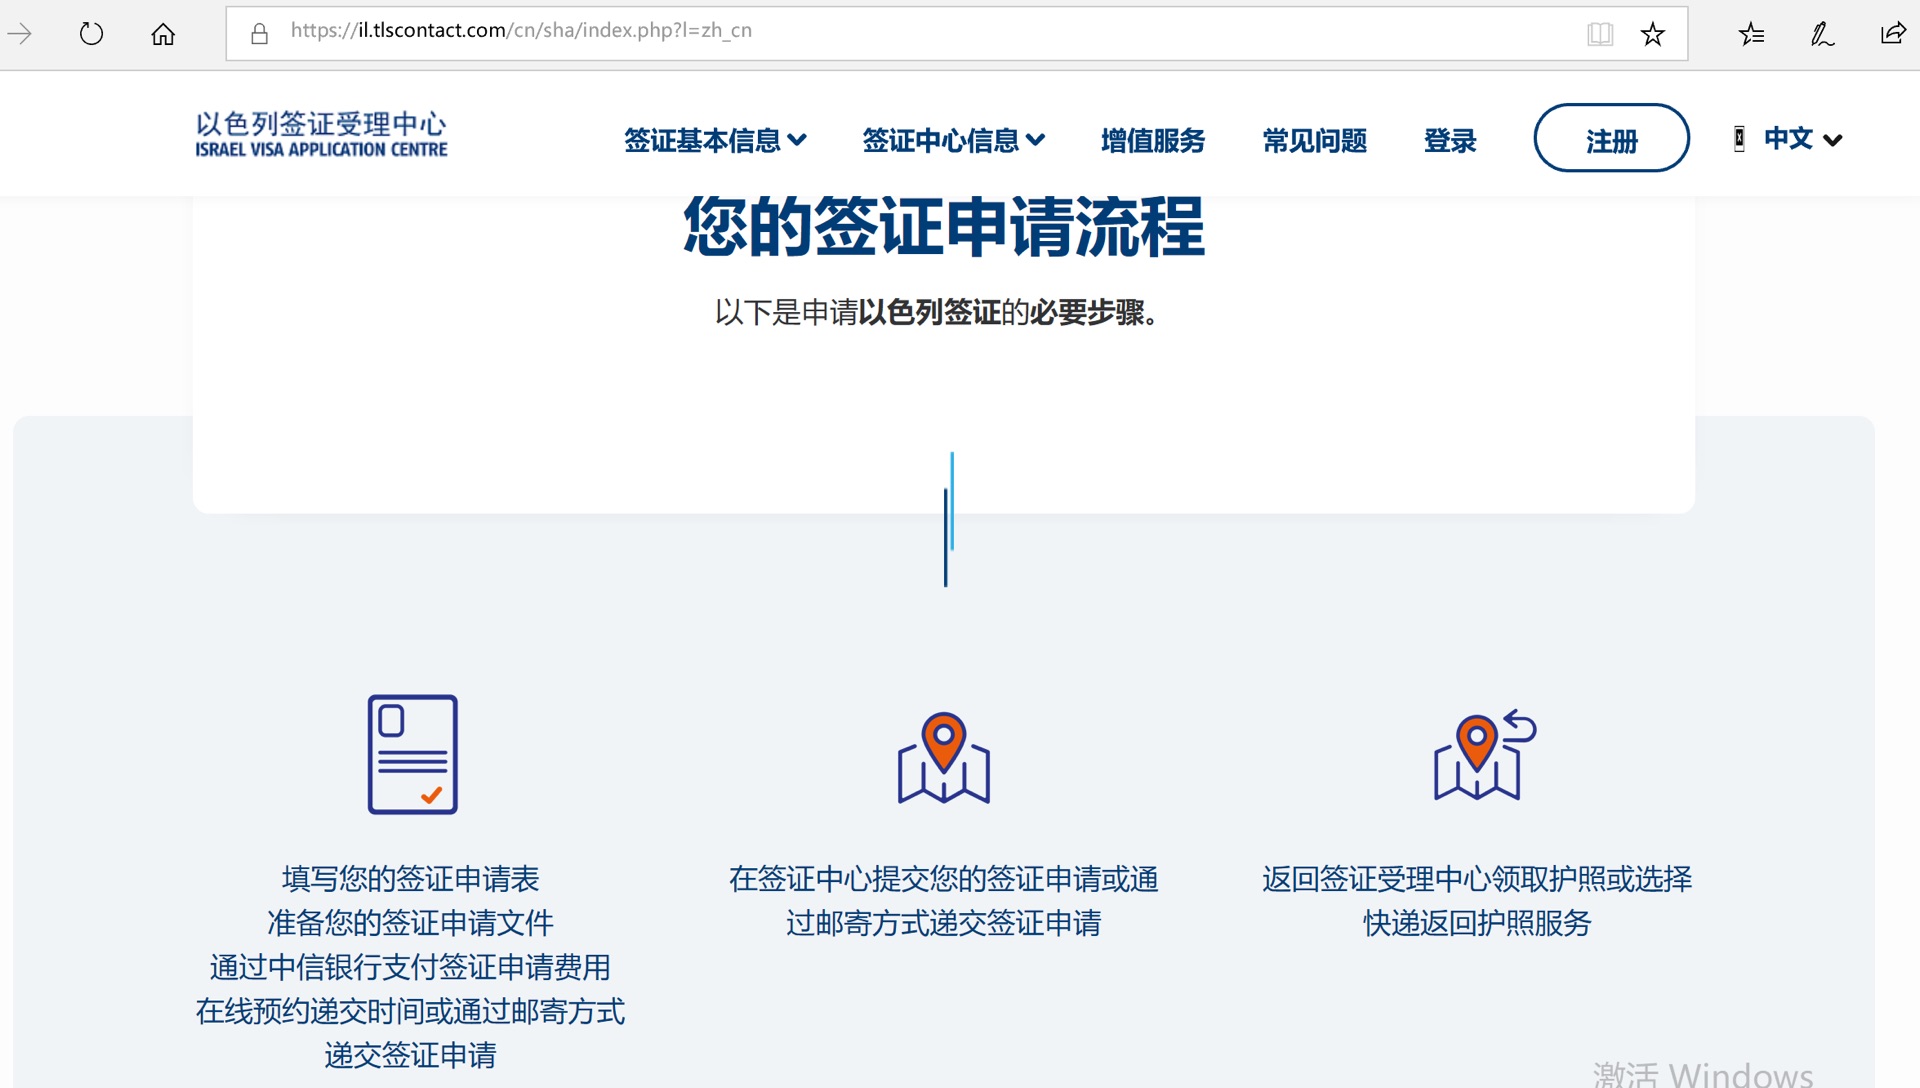The height and width of the screenshot is (1088, 1920).
Task: Click text 通过中信银行支付签证申请费用
Action: pyautogui.click(x=411, y=967)
